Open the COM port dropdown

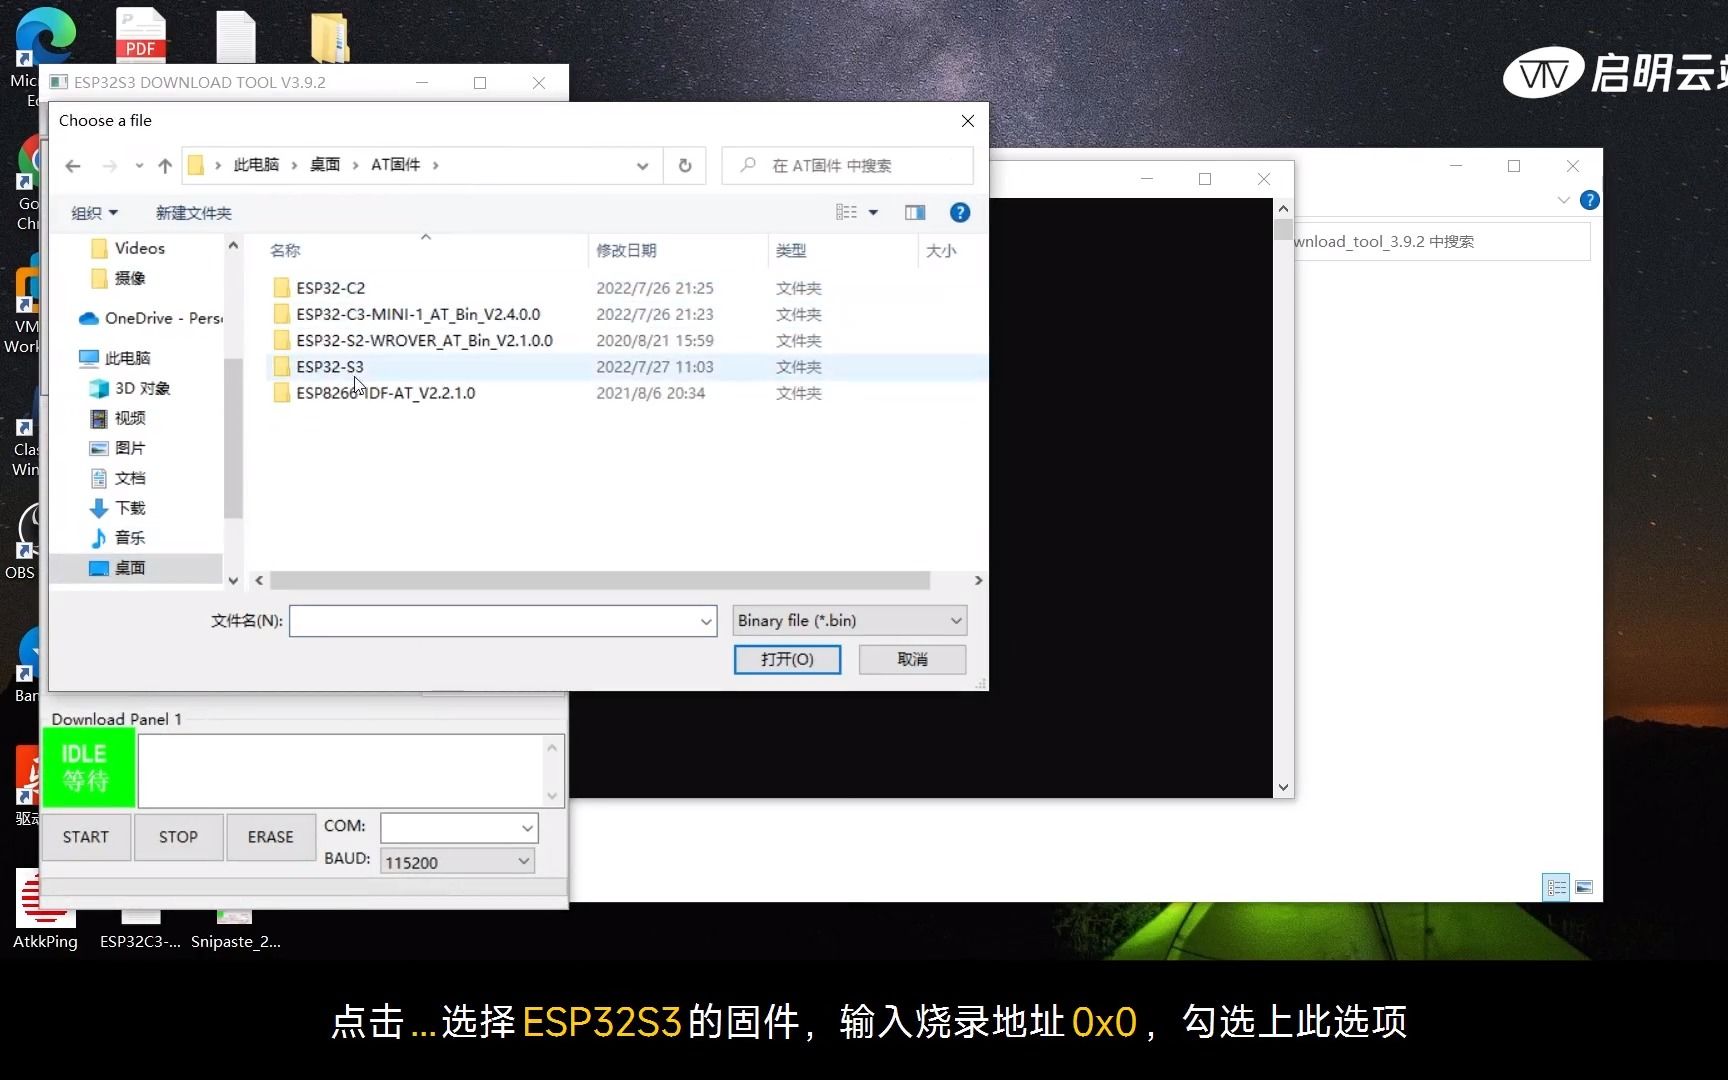coord(526,827)
